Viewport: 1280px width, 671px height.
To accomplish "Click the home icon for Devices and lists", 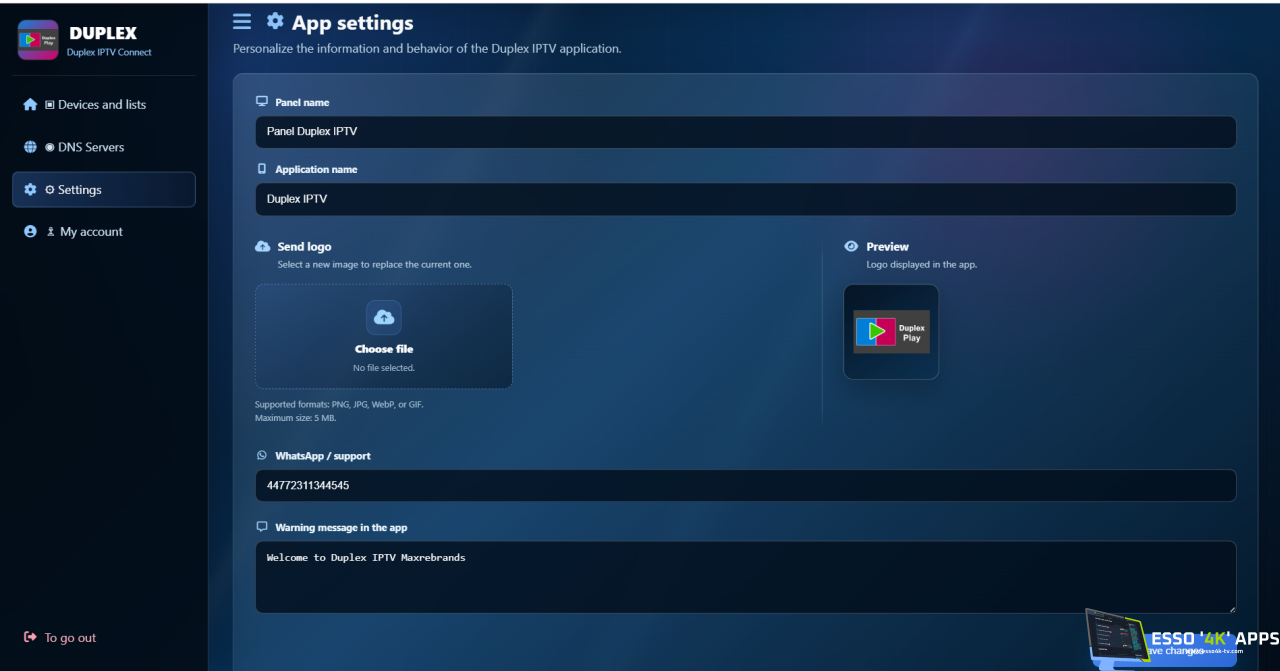I will tap(30, 105).
